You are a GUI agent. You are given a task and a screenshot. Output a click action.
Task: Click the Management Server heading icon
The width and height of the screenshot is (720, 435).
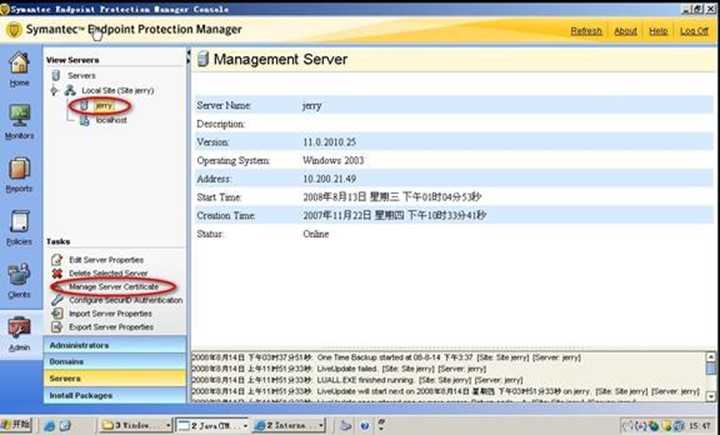[203, 59]
